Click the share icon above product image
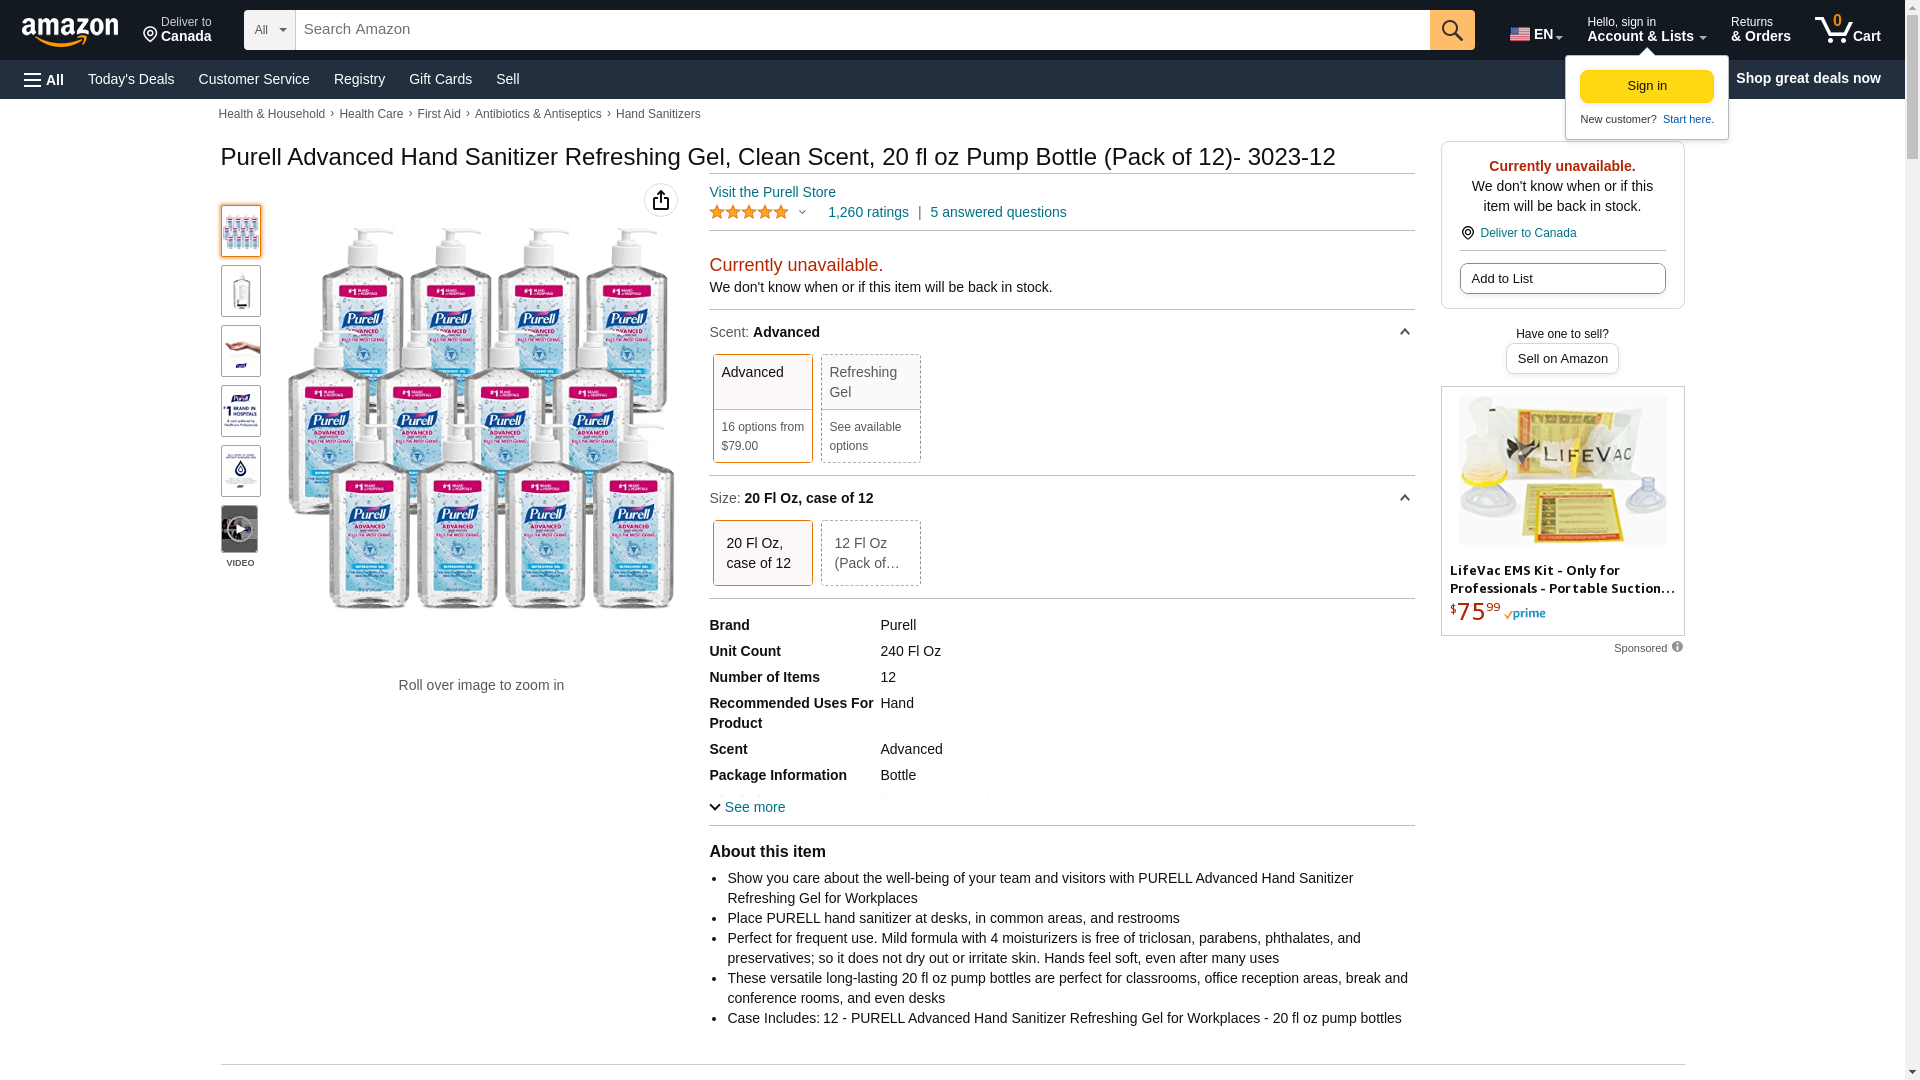 pos(660,200)
